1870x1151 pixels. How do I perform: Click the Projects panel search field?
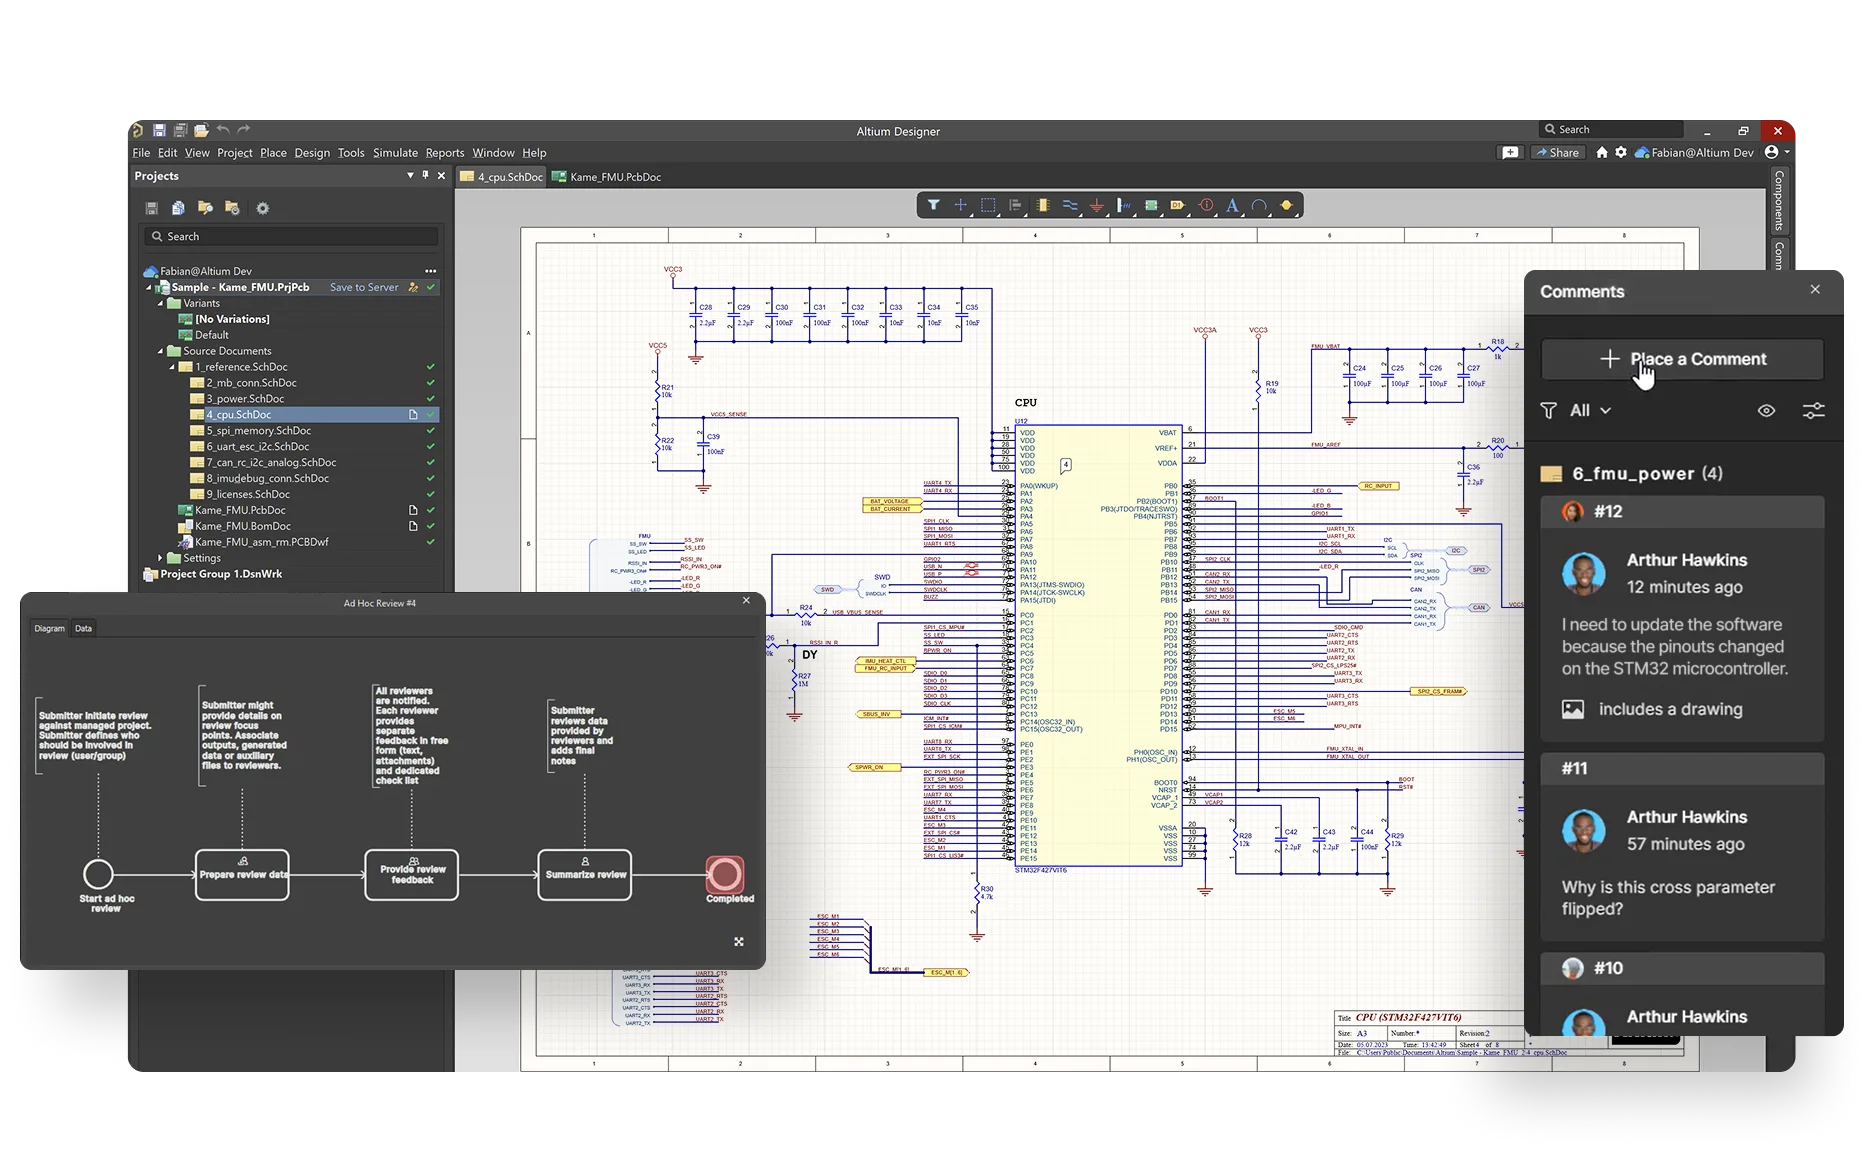(x=290, y=237)
